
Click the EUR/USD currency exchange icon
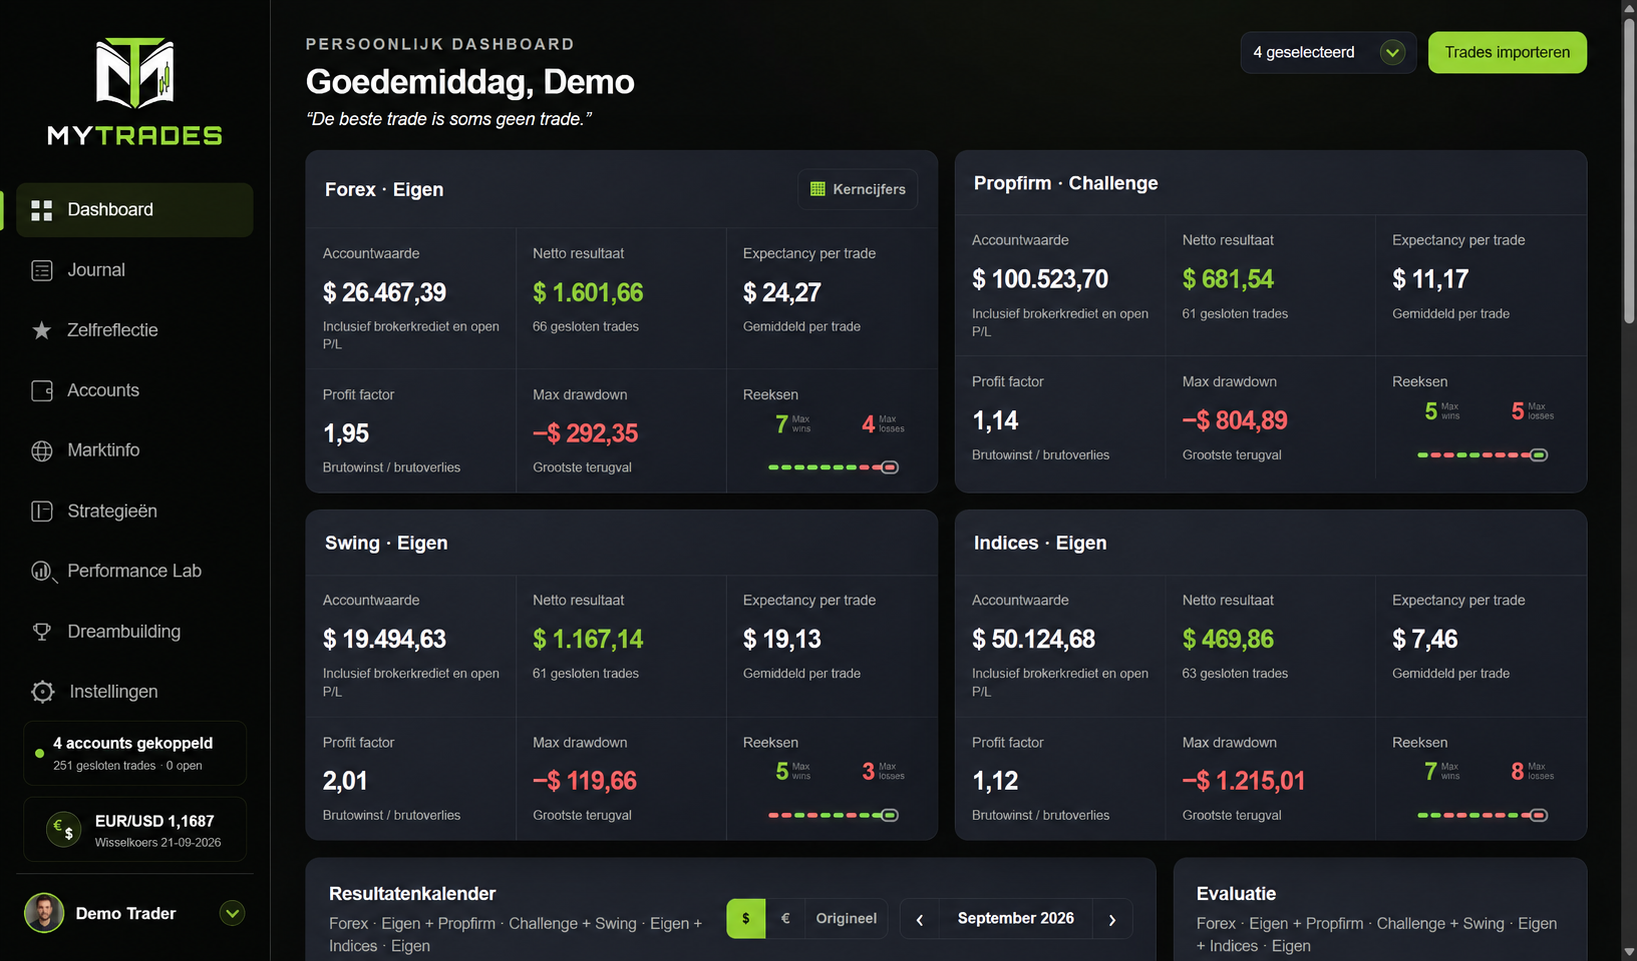point(64,829)
